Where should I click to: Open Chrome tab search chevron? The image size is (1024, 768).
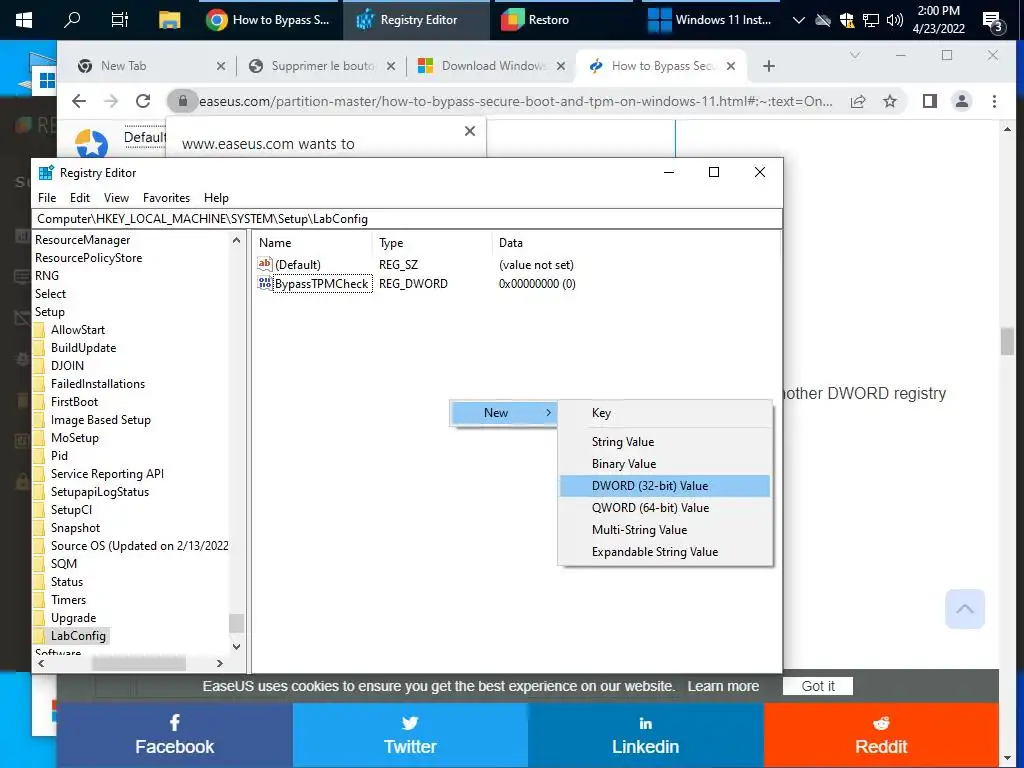point(855,56)
